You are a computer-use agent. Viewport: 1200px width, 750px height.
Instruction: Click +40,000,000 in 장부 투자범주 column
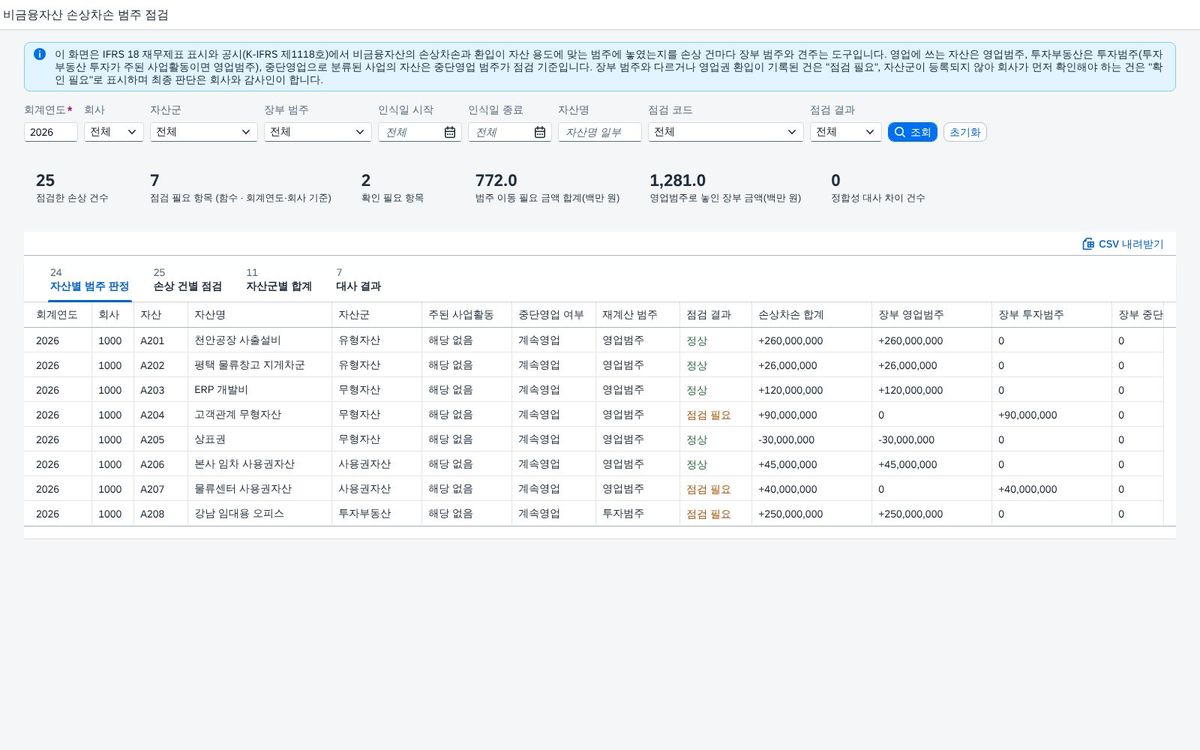tap(1027, 489)
